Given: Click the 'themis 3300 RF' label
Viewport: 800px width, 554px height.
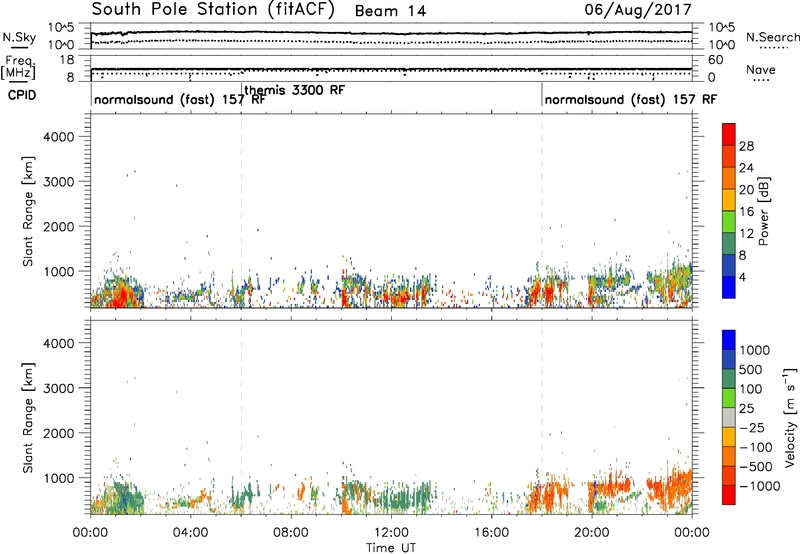Looking at the screenshot, I should pyautogui.click(x=295, y=90).
